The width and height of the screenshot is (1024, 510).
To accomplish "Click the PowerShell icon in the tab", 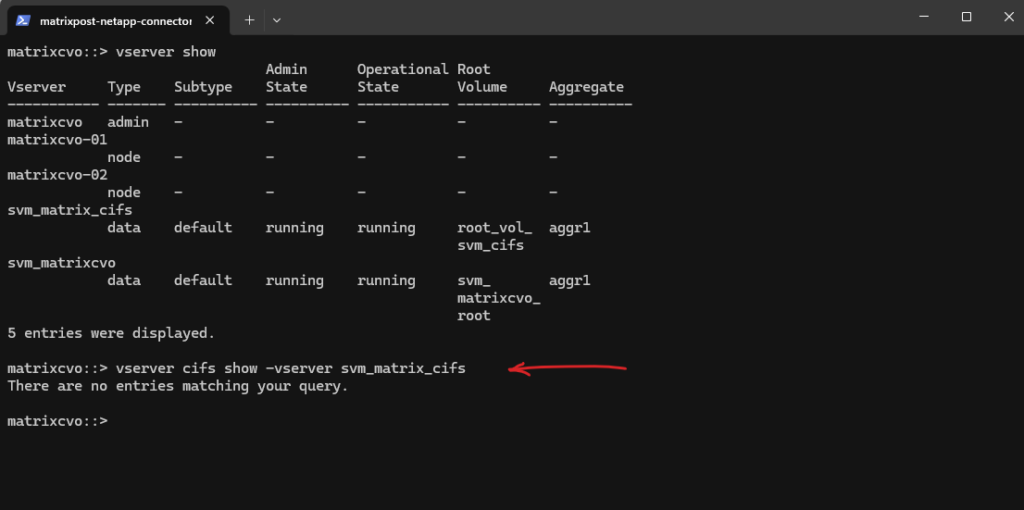I will (22, 20).
